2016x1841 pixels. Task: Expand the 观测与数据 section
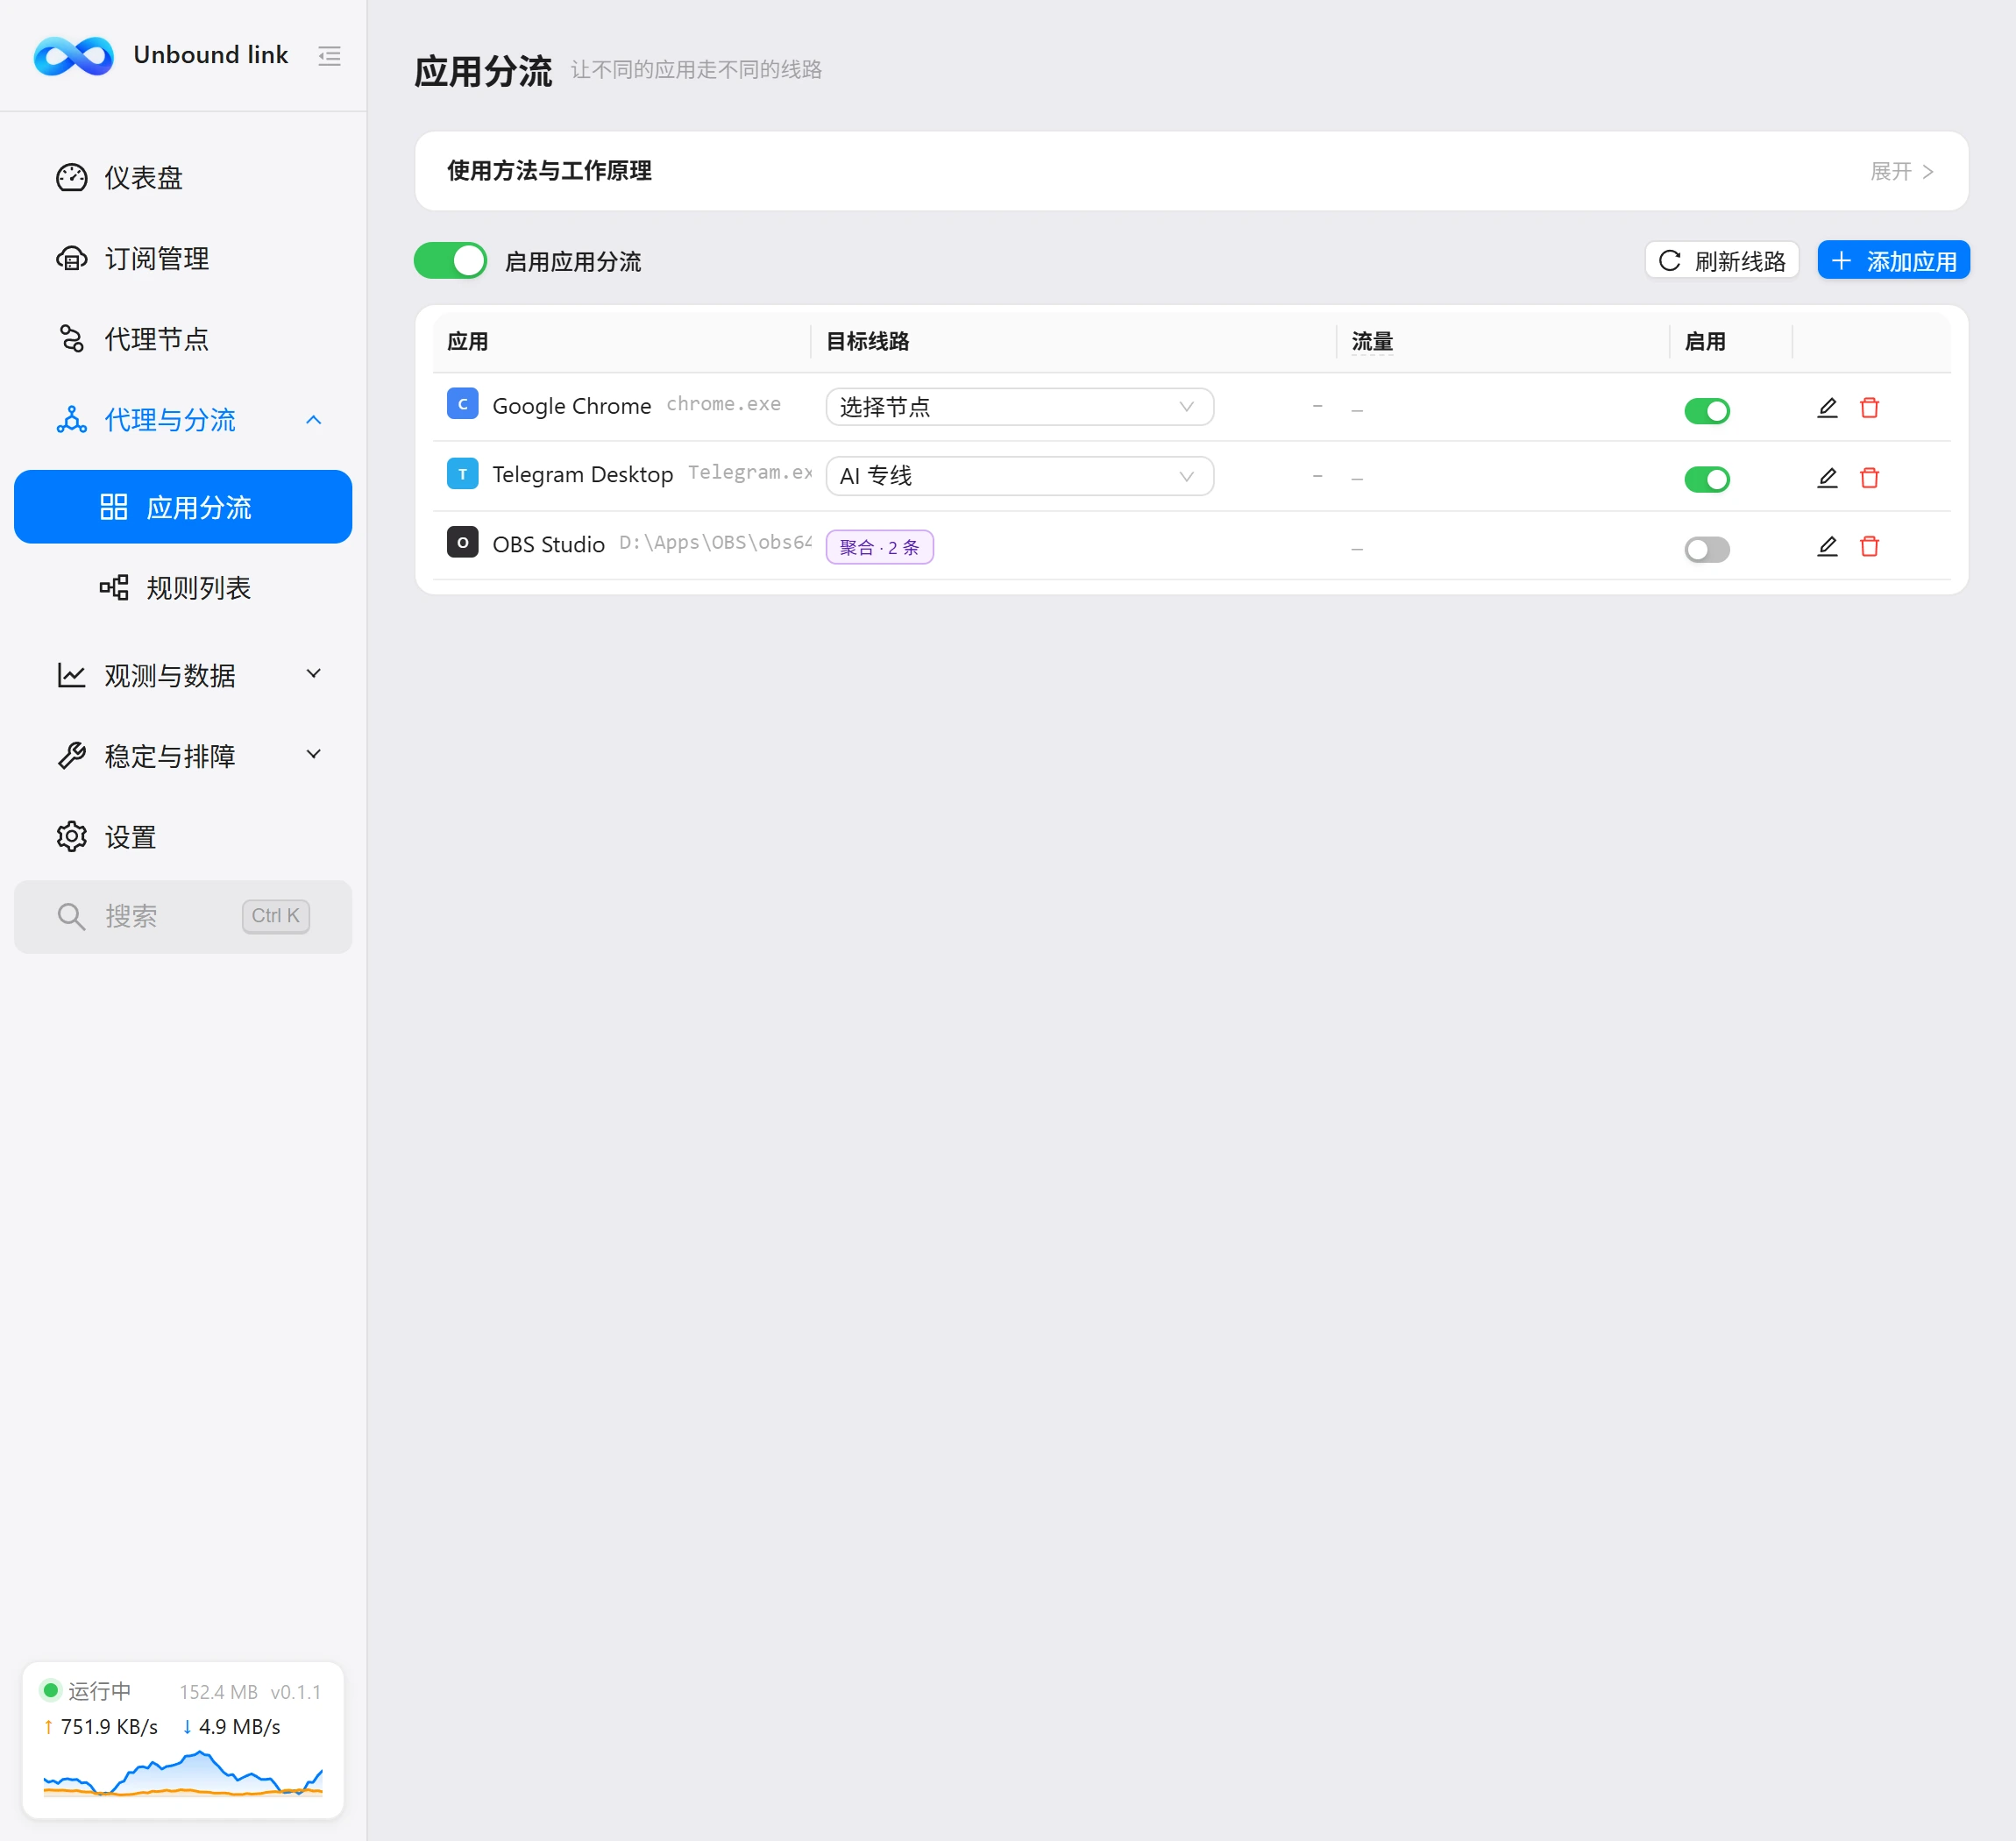pos(183,675)
